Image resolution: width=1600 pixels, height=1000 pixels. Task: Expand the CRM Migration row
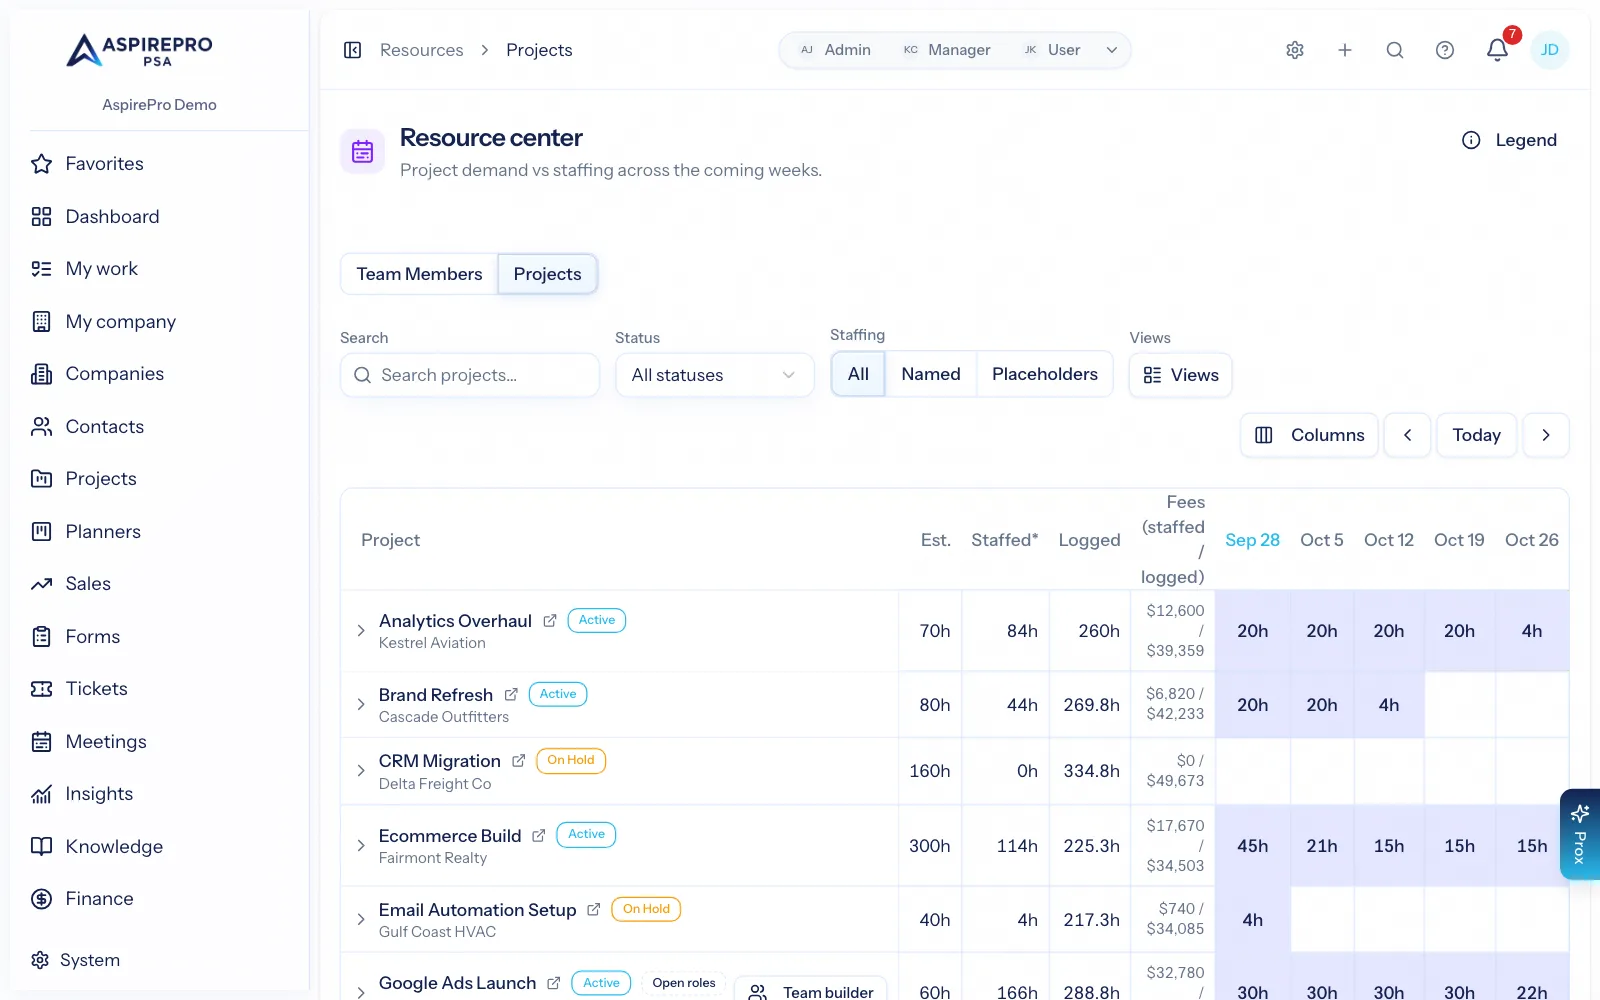pyautogui.click(x=361, y=771)
